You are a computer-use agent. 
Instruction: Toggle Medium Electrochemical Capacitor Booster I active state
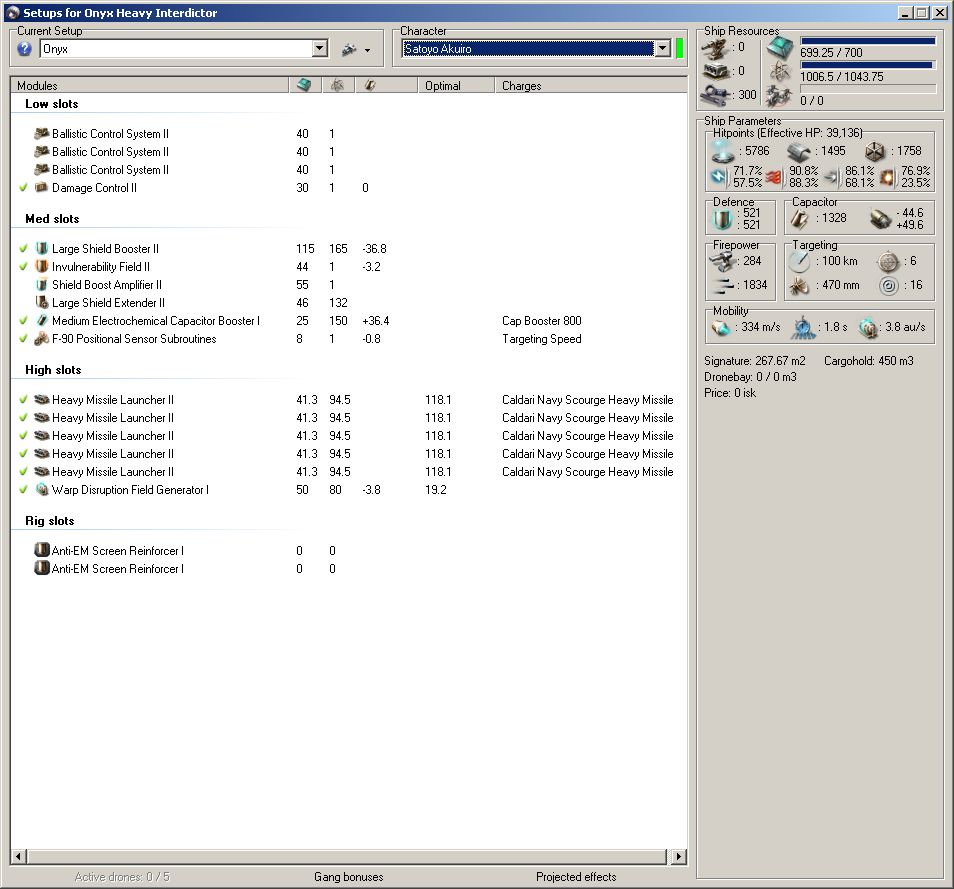23,321
